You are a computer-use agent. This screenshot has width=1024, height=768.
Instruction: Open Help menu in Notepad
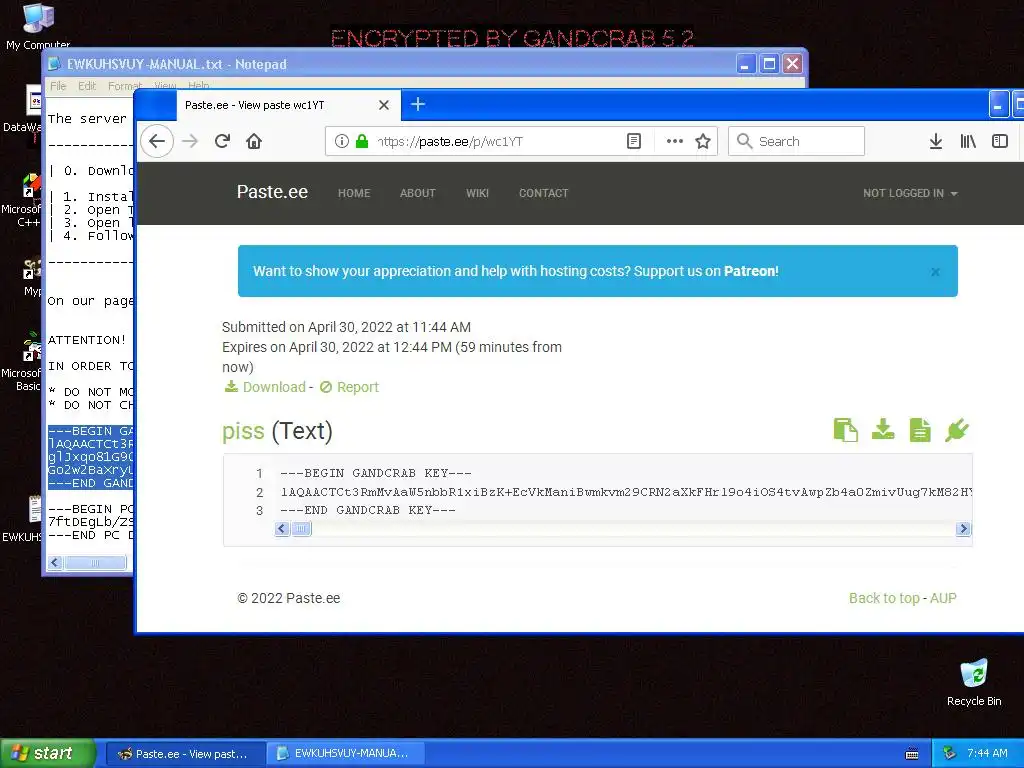tap(199, 86)
